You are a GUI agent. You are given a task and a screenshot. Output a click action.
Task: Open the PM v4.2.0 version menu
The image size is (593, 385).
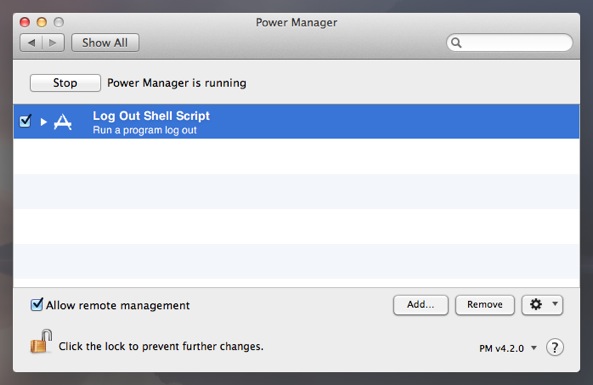pos(508,348)
